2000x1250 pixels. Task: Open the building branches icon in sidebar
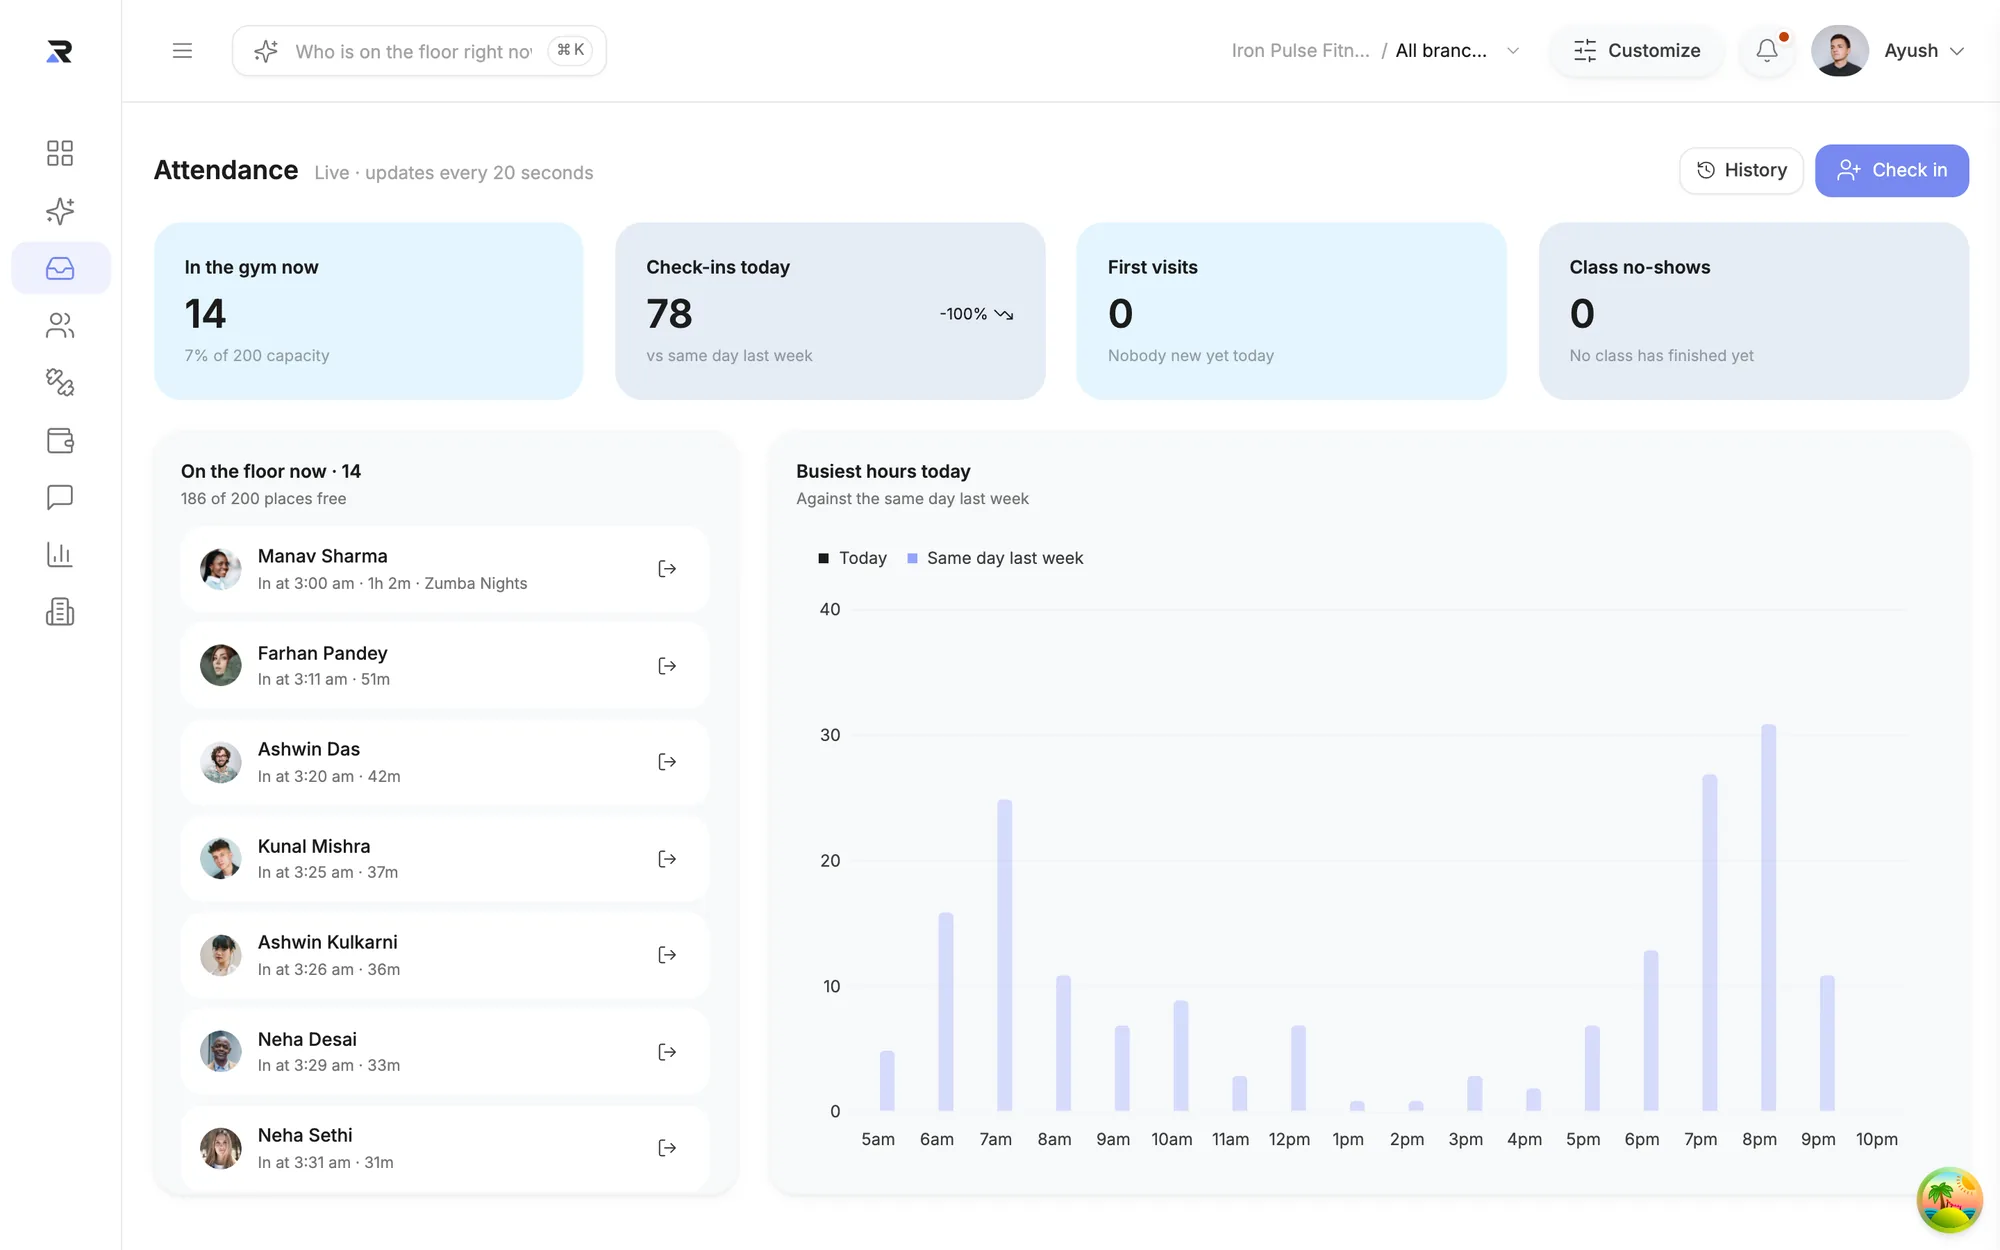pos(60,612)
